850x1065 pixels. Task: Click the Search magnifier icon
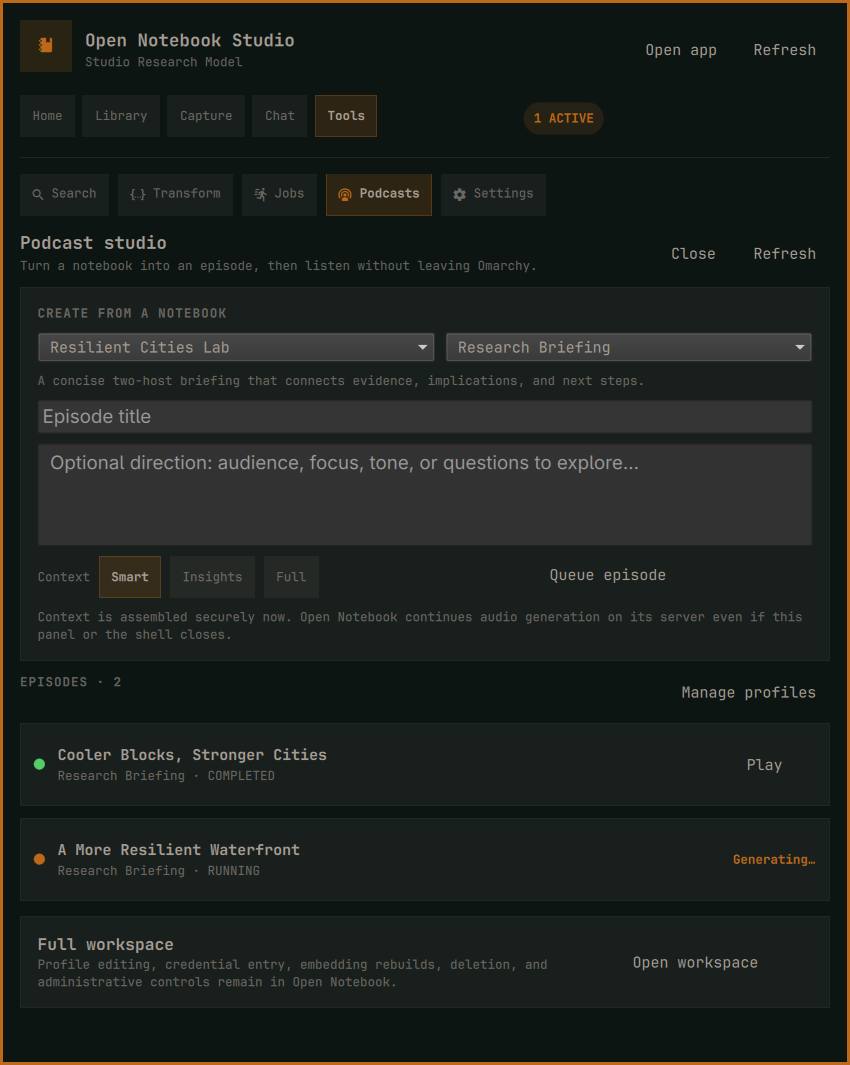coord(38,194)
